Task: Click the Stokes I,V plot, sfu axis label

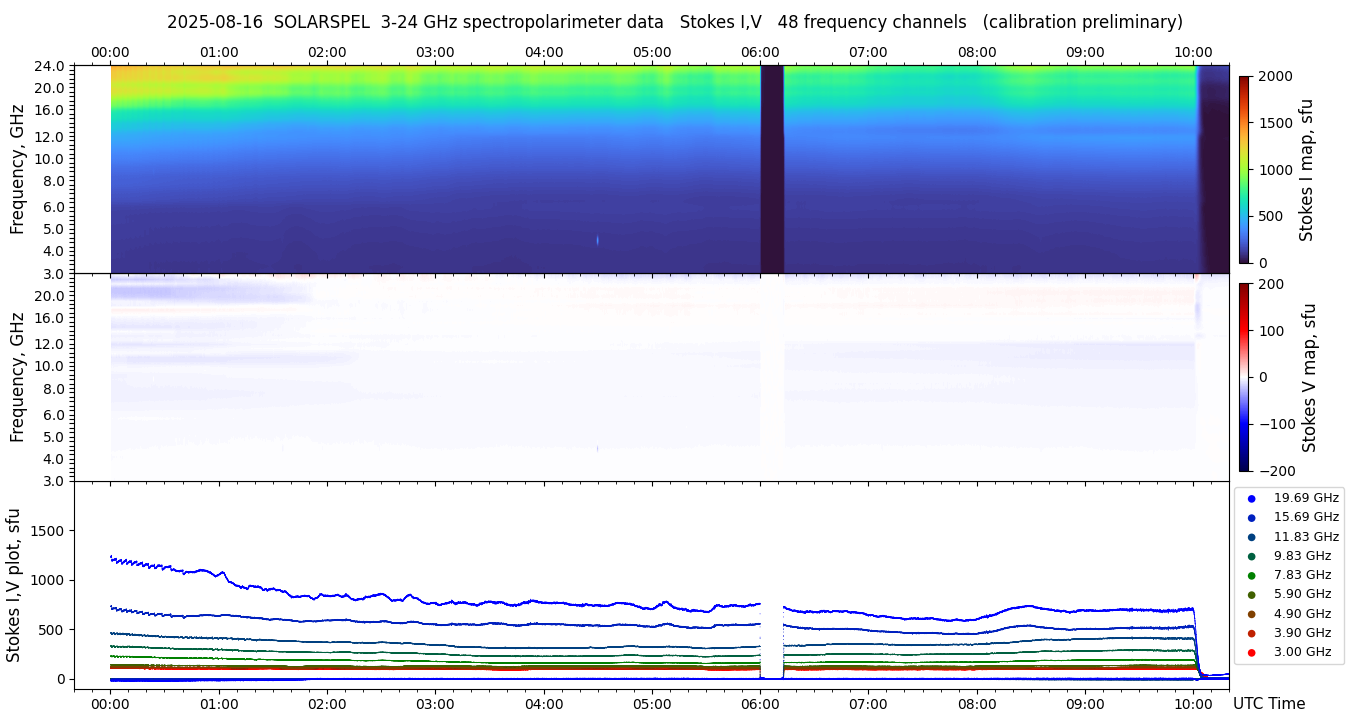Action: (x=14, y=585)
